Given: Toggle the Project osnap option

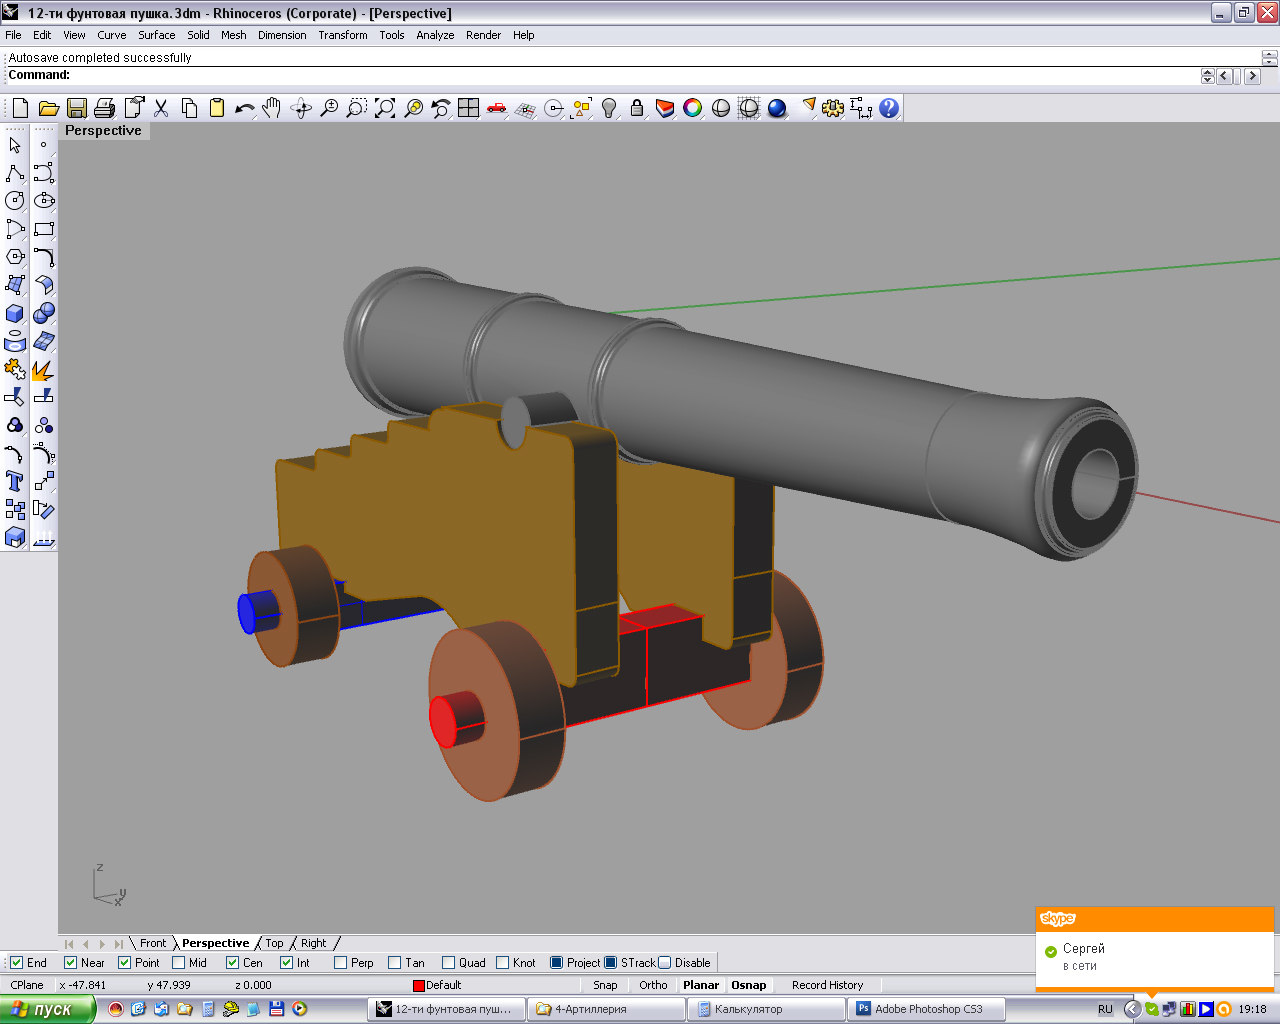Looking at the screenshot, I should 556,963.
